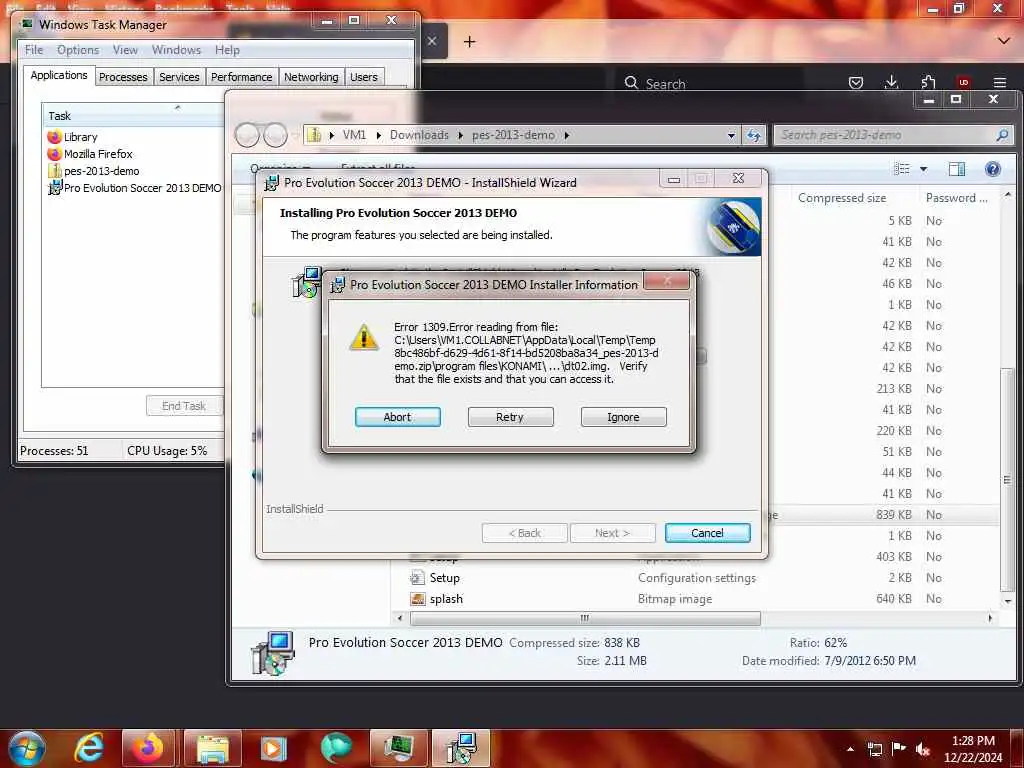Click the warning icon in error dialog
The width and height of the screenshot is (1024, 768).
coord(364,338)
